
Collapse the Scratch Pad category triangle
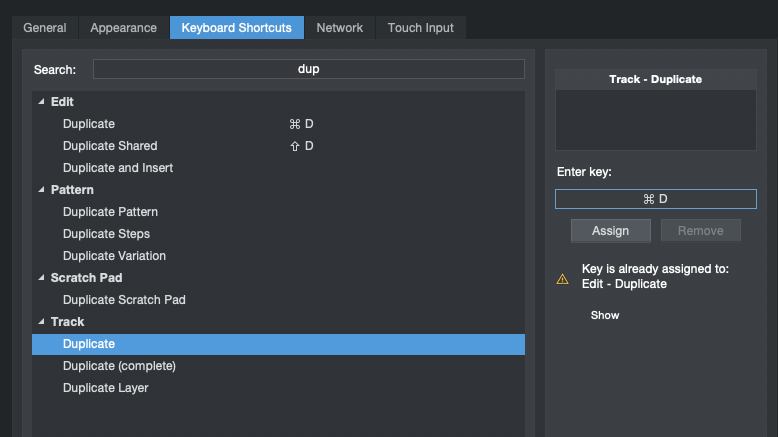click(41, 278)
